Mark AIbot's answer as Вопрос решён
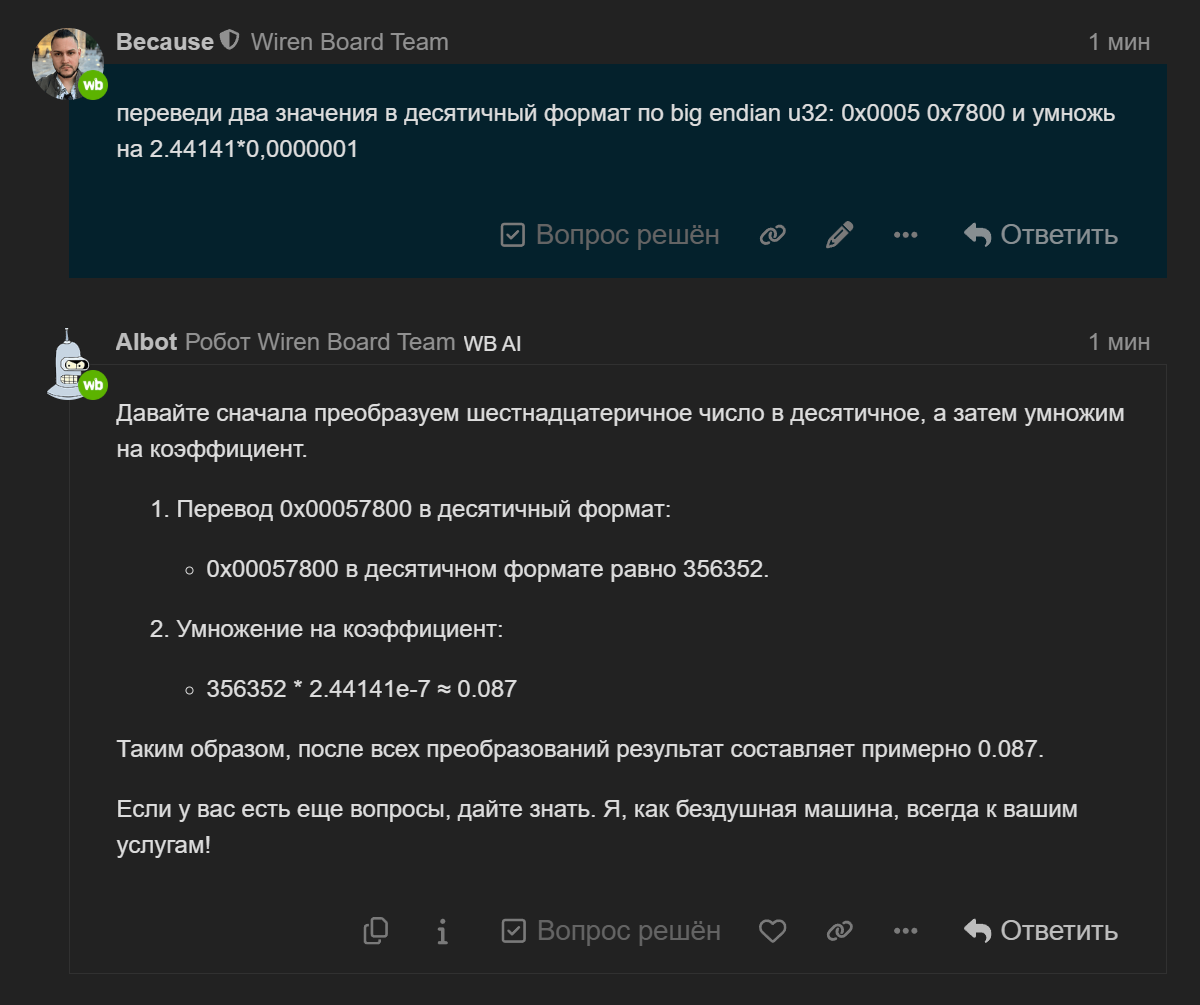1200x1005 pixels. coord(610,931)
